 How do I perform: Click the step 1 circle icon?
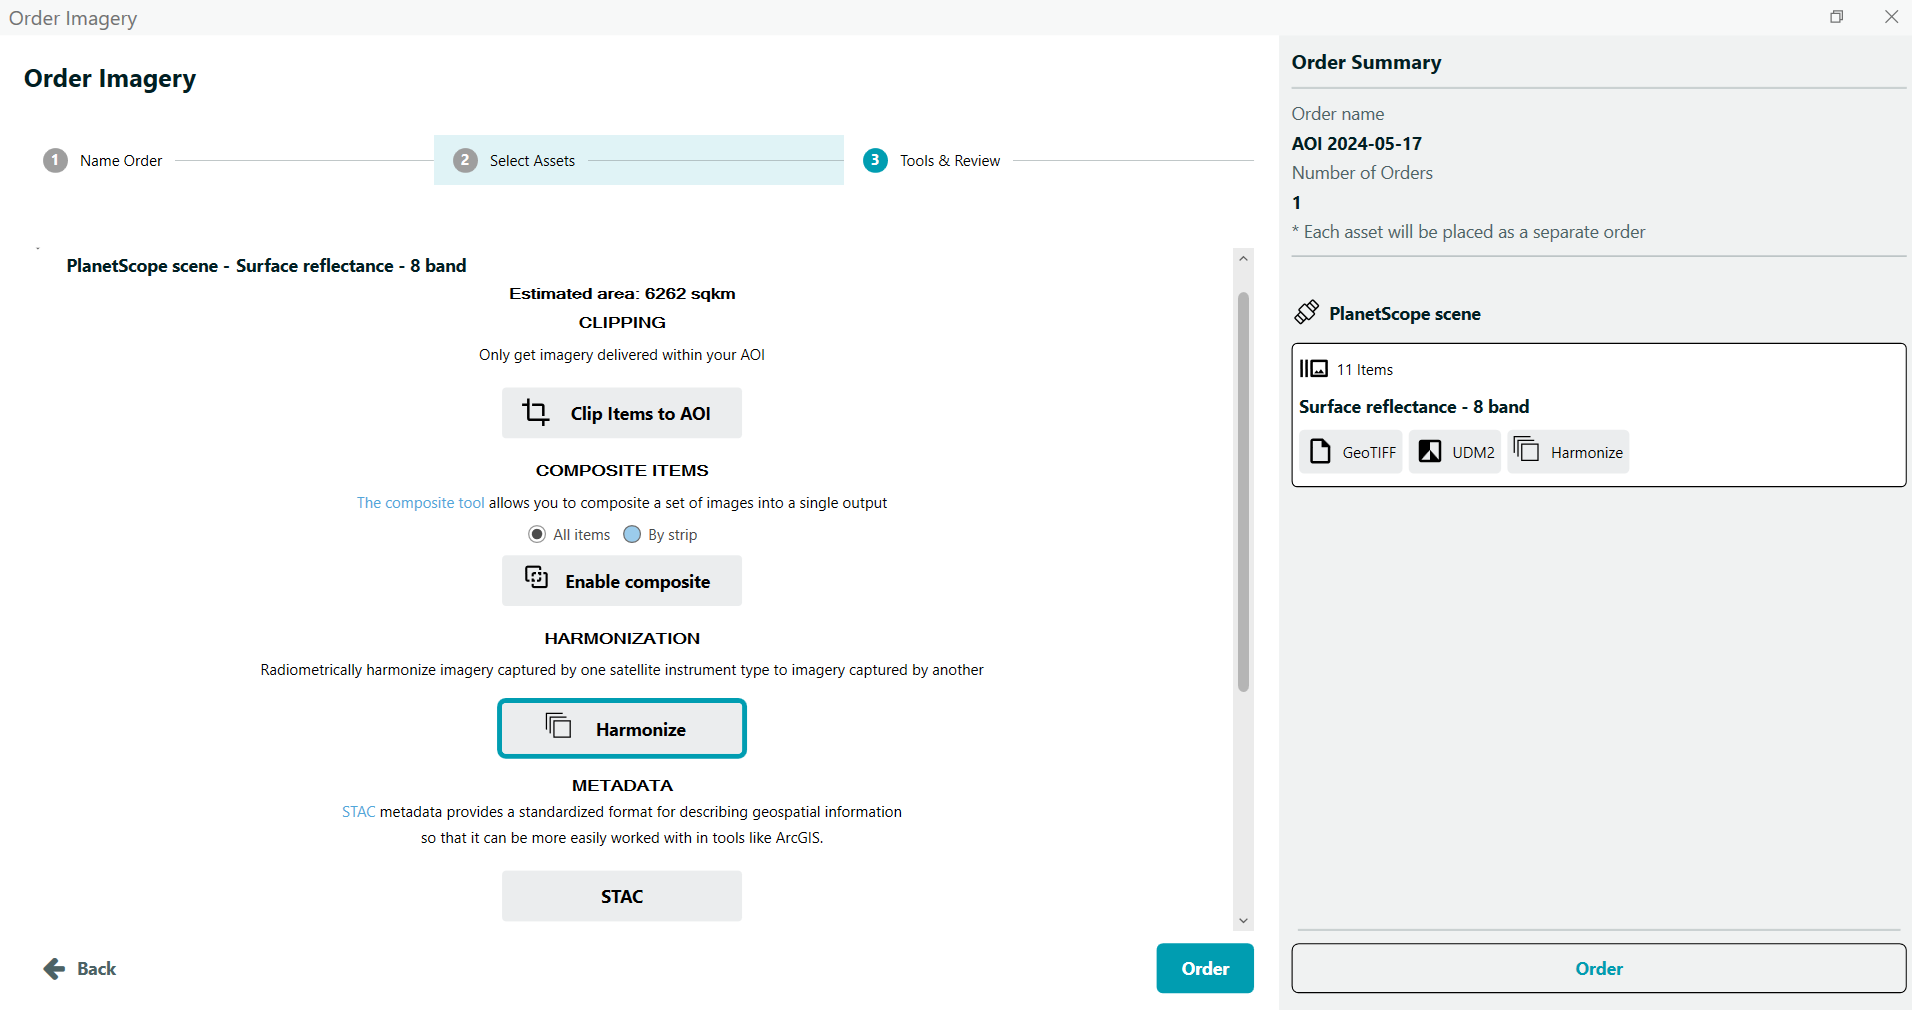55,160
